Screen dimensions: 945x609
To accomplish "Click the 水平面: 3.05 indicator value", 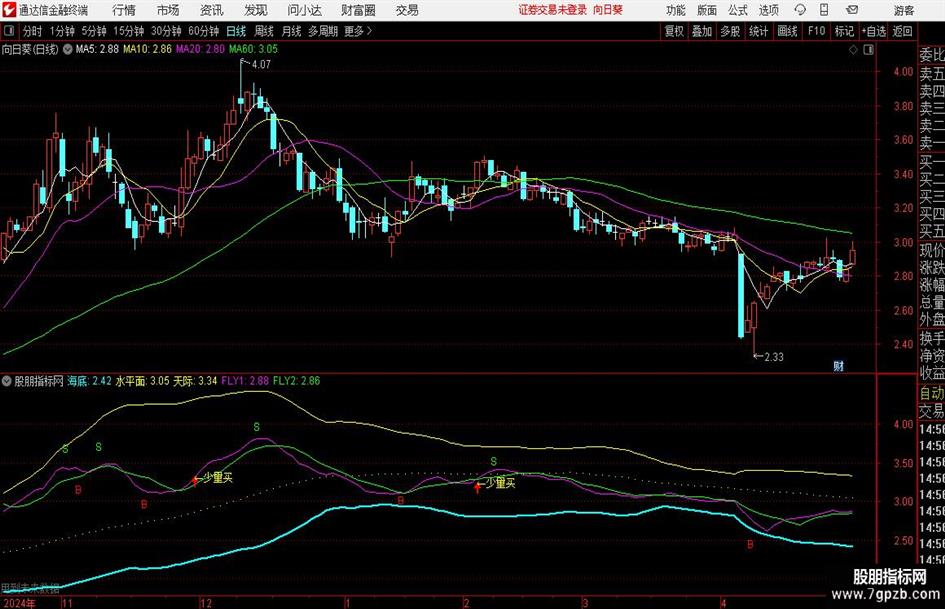I will point(142,381).
